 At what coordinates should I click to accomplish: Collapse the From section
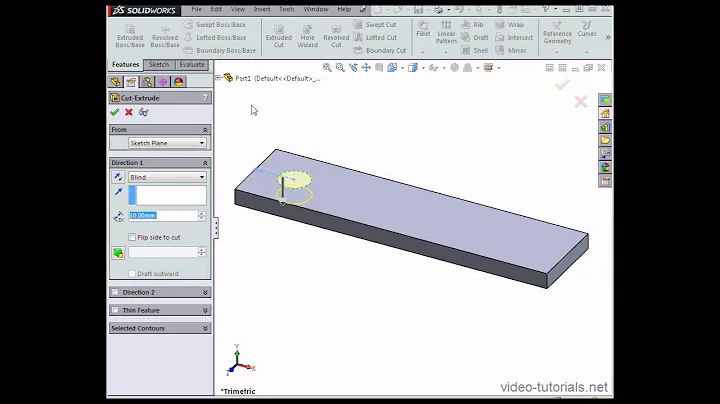pos(205,130)
